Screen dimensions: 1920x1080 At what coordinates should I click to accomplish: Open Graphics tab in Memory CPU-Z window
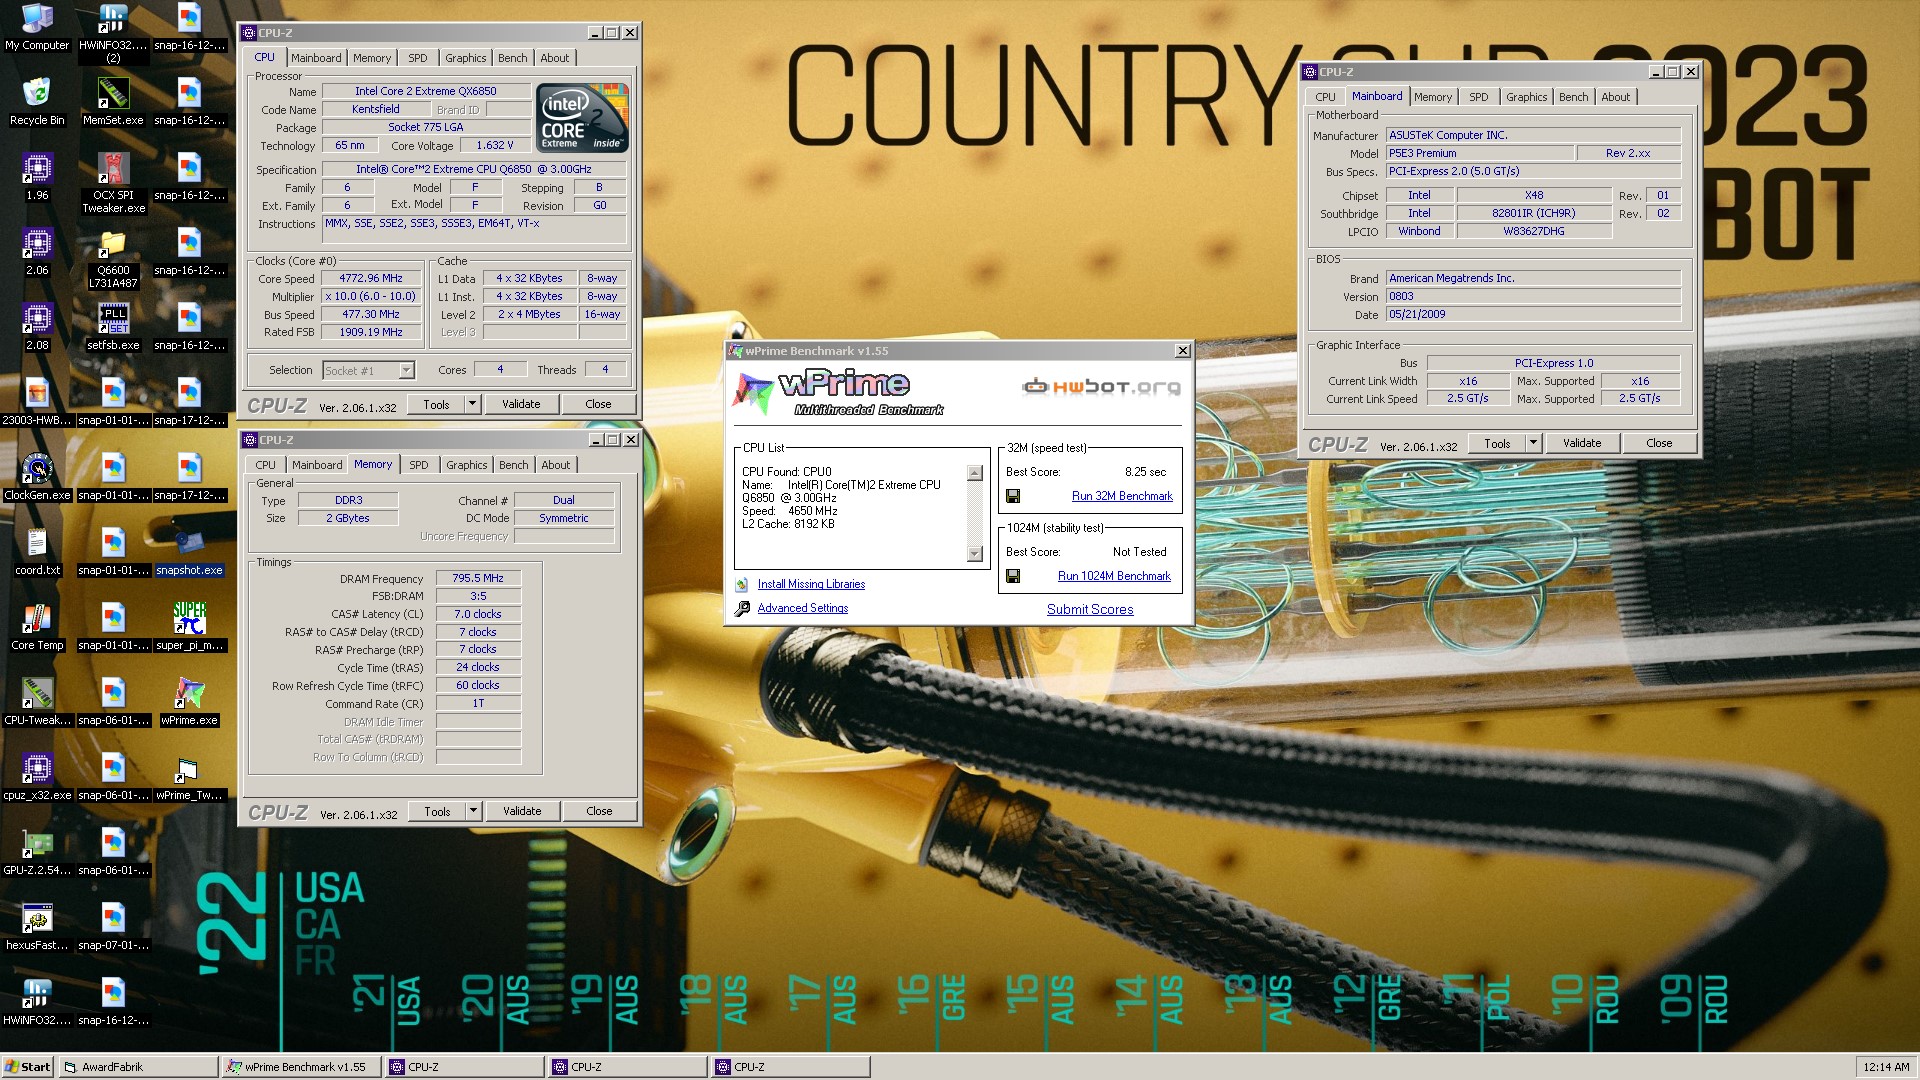467,465
